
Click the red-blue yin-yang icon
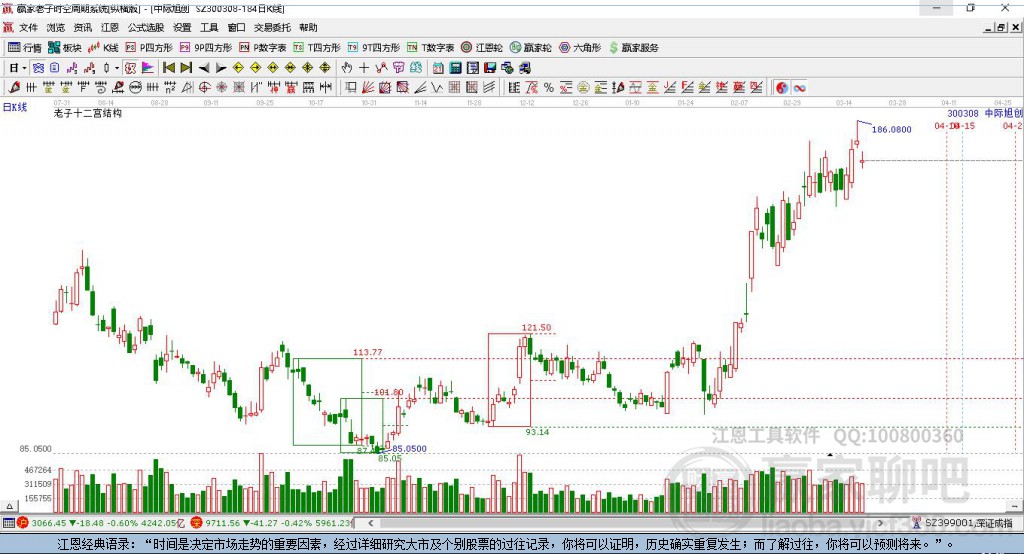click(782, 87)
